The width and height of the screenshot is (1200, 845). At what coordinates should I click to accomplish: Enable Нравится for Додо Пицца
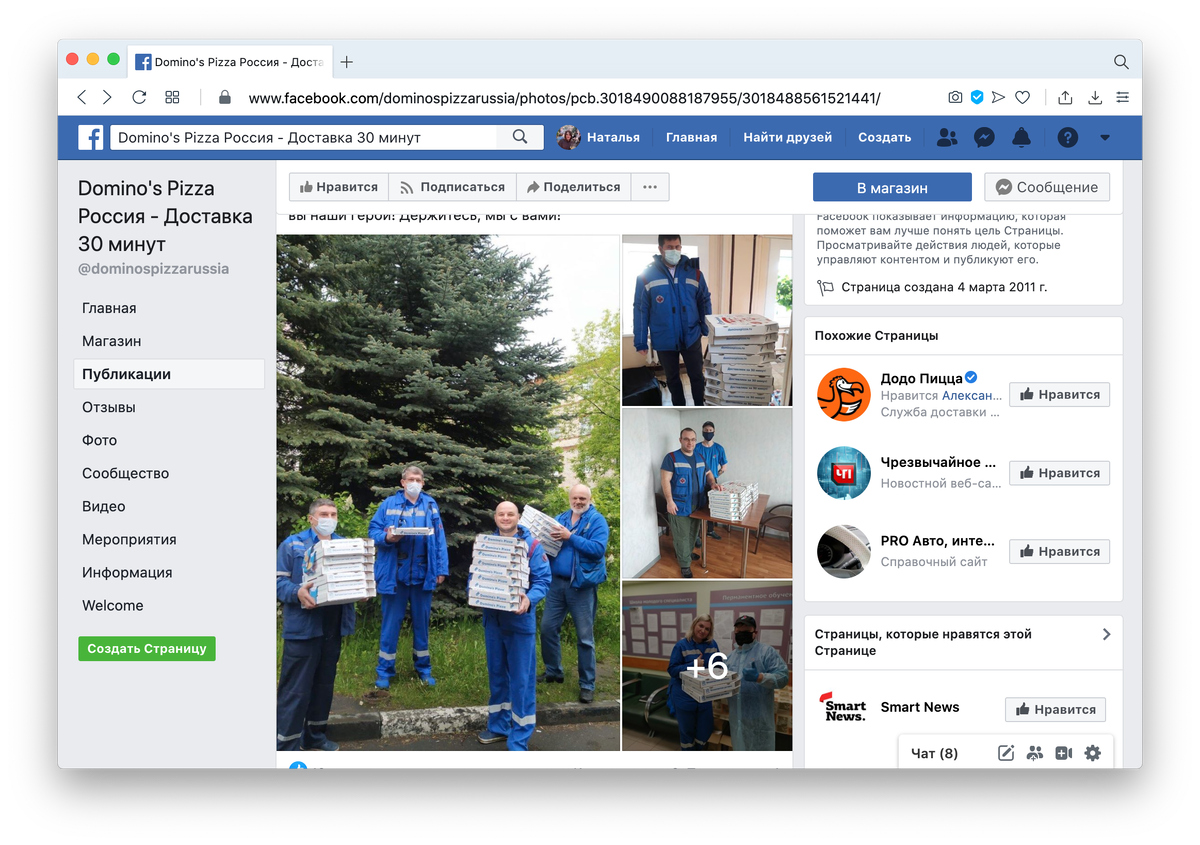(x=1059, y=394)
